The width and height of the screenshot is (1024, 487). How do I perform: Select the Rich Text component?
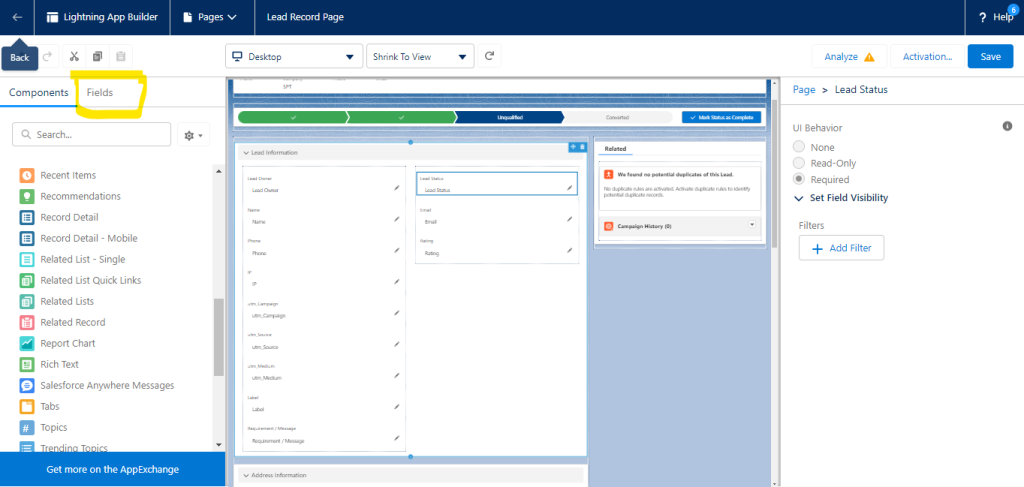[59, 364]
